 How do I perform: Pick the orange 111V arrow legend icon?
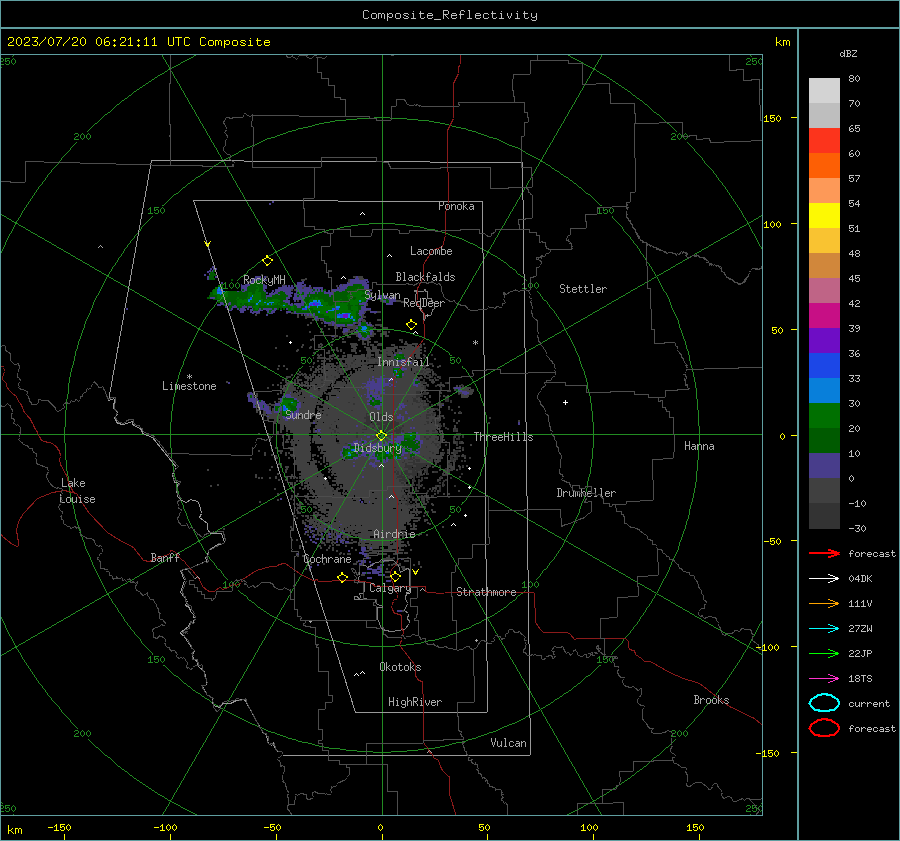click(824, 603)
